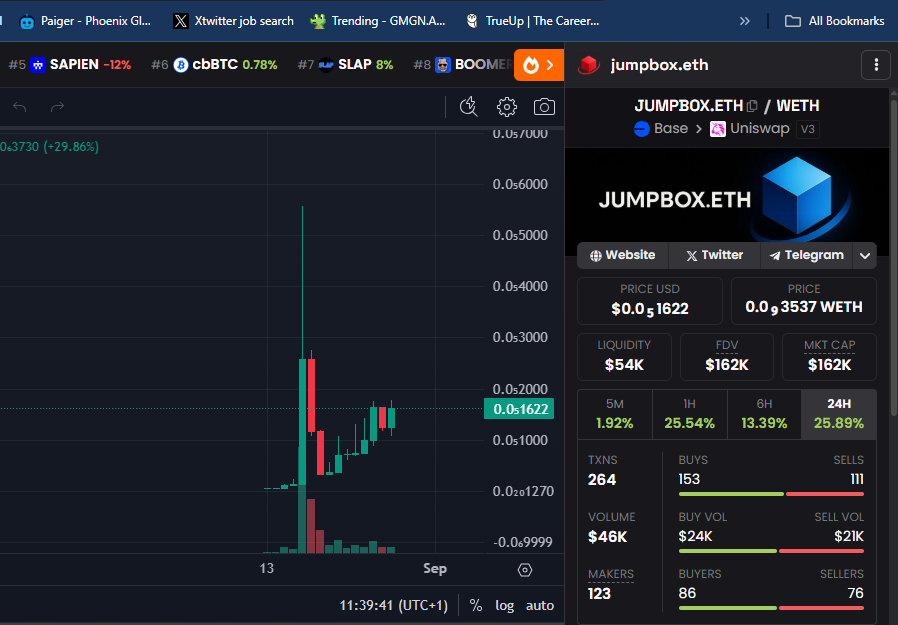Click the buys versus sells ratio bar
Viewport: 898px width, 625px height.
771,494
